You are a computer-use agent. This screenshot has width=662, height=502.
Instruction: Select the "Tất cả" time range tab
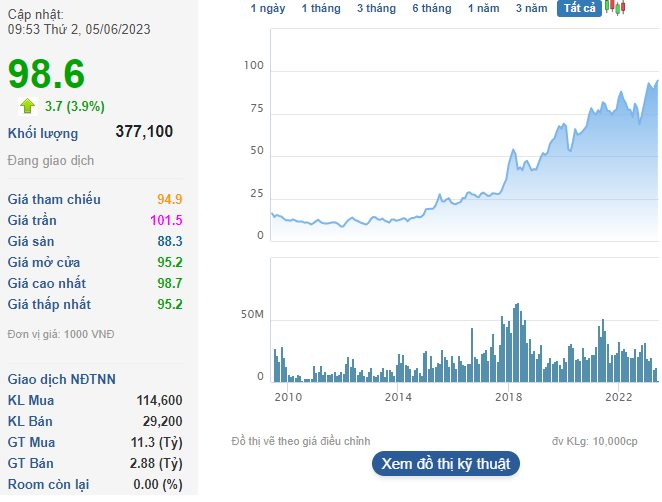[x=579, y=8]
